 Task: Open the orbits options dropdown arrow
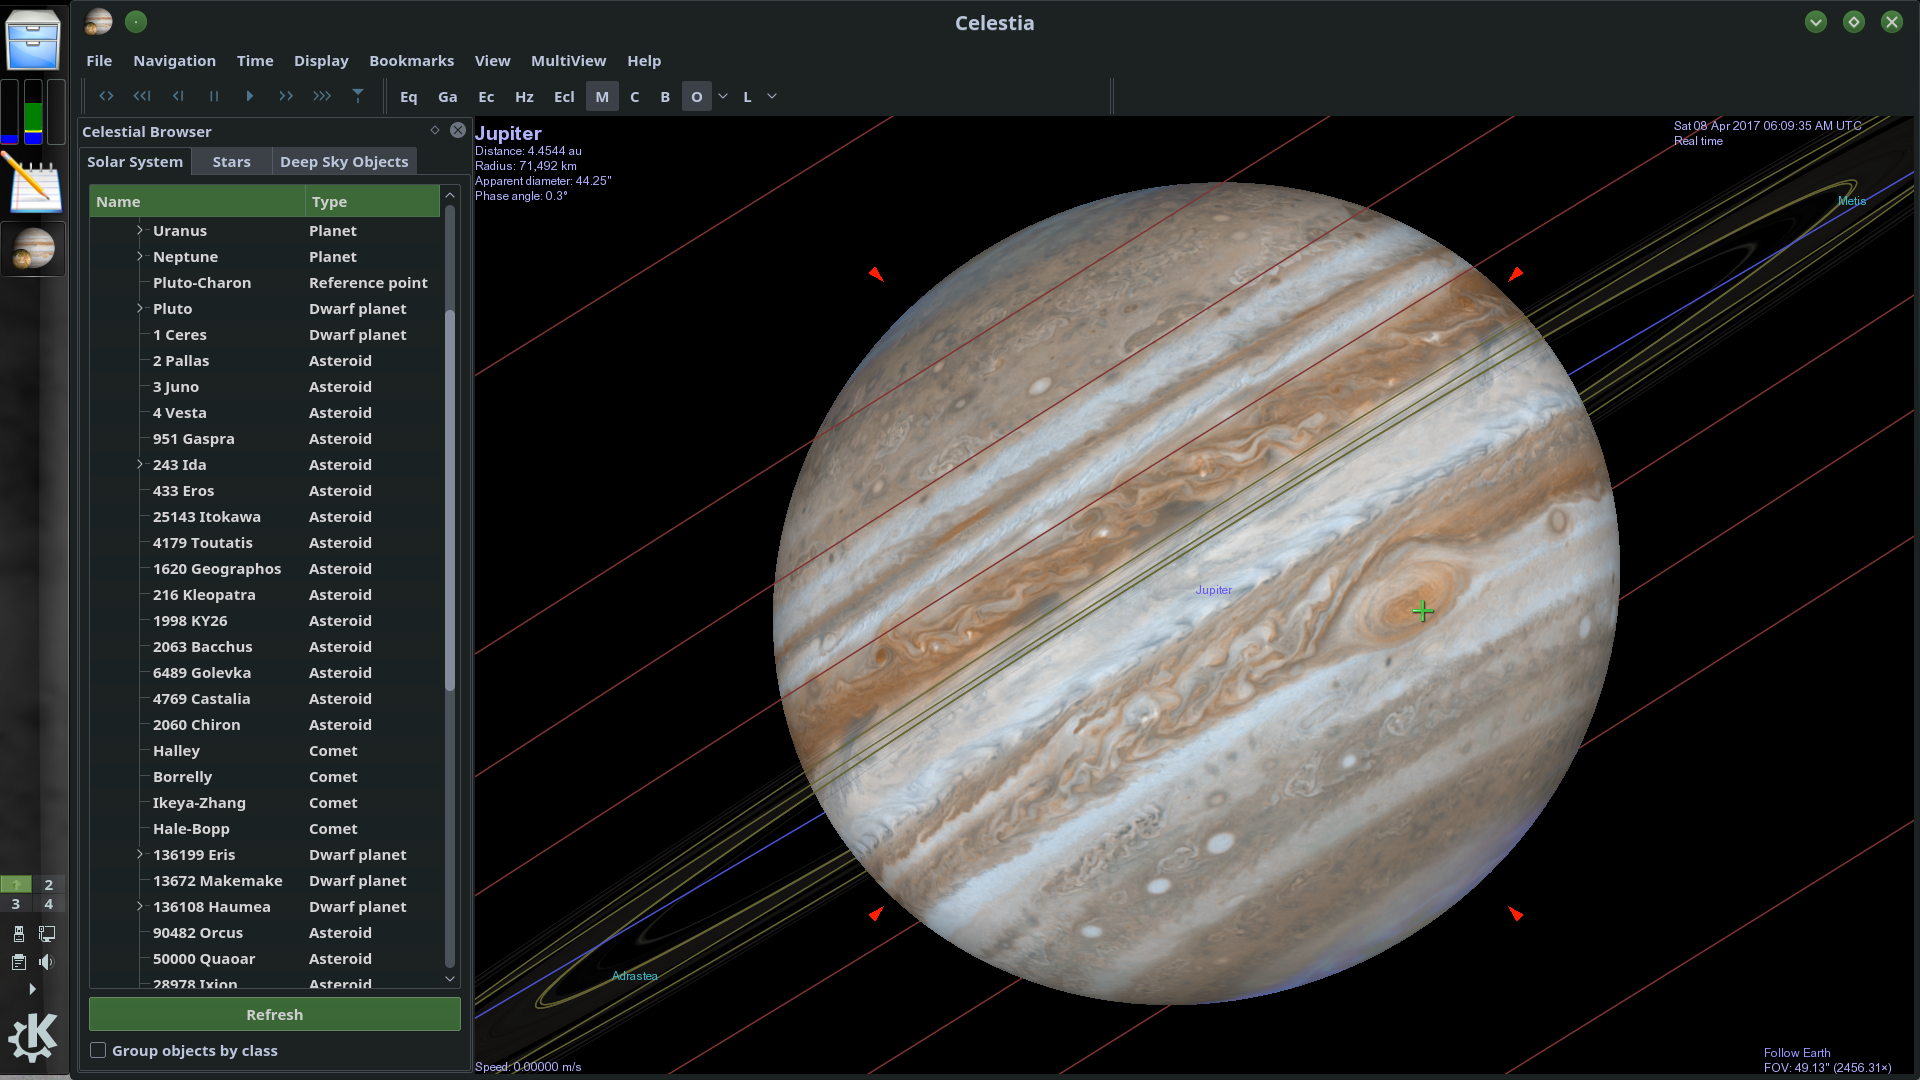(723, 97)
